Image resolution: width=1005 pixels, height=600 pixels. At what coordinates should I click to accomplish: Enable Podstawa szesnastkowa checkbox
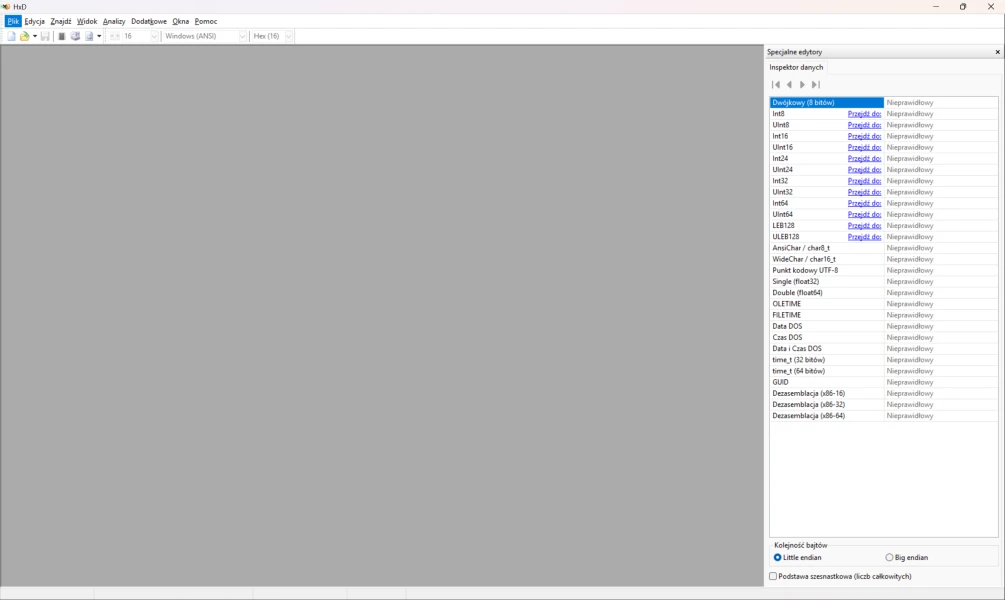(x=773, y=576)
